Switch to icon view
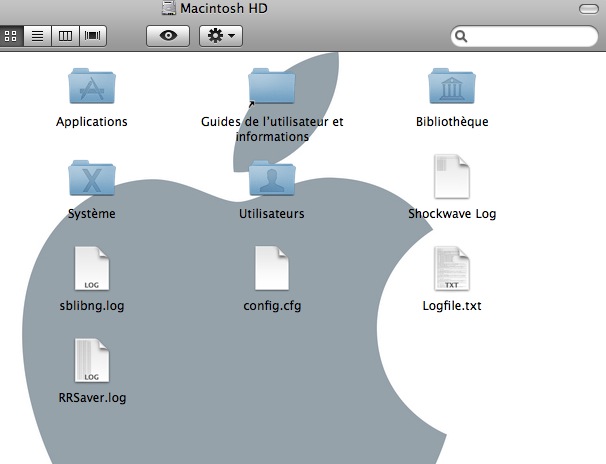This screenshot has width=606, height=464. point(11,36)
